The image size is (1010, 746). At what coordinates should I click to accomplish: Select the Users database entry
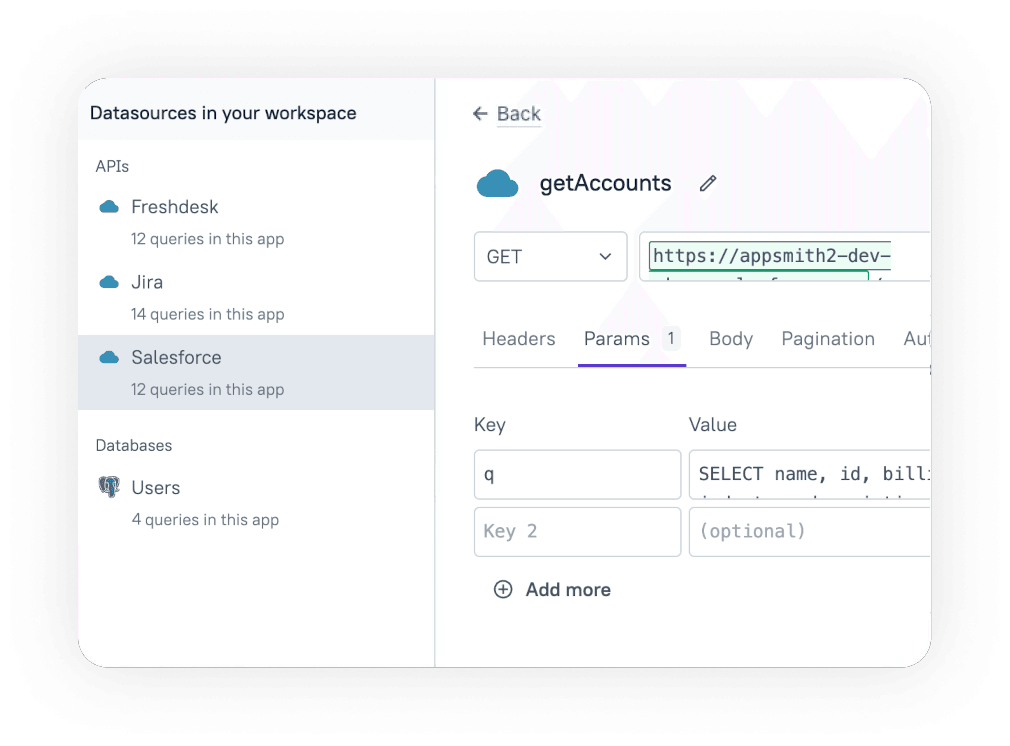click(155, 487)
